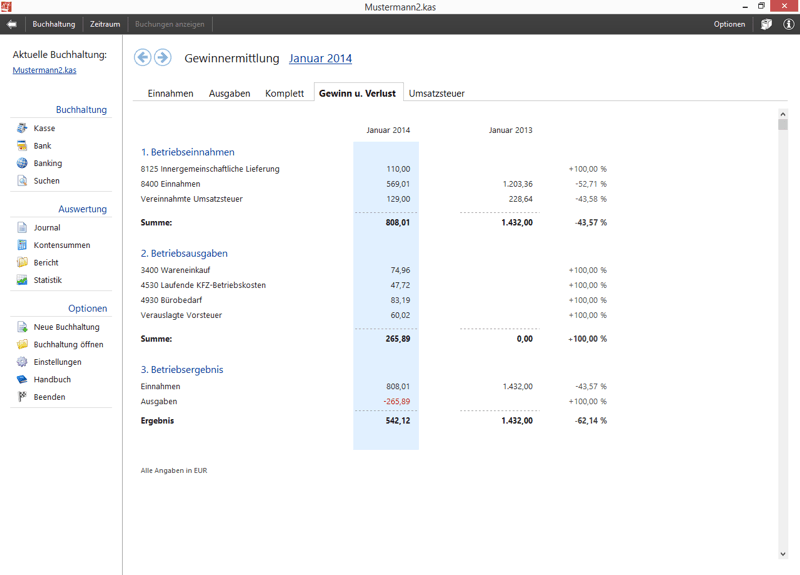Click the Handbuch book icon
Viewport: 800px width, 575px height.
pyautogui.click(x=22, y=379)
